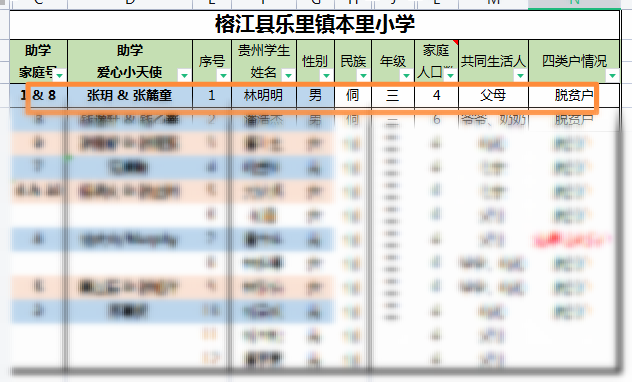Screen dimensions: 632x382
Task: Select the title cell 榕江县乐里镇本里小学
Action: coord(314,25)
